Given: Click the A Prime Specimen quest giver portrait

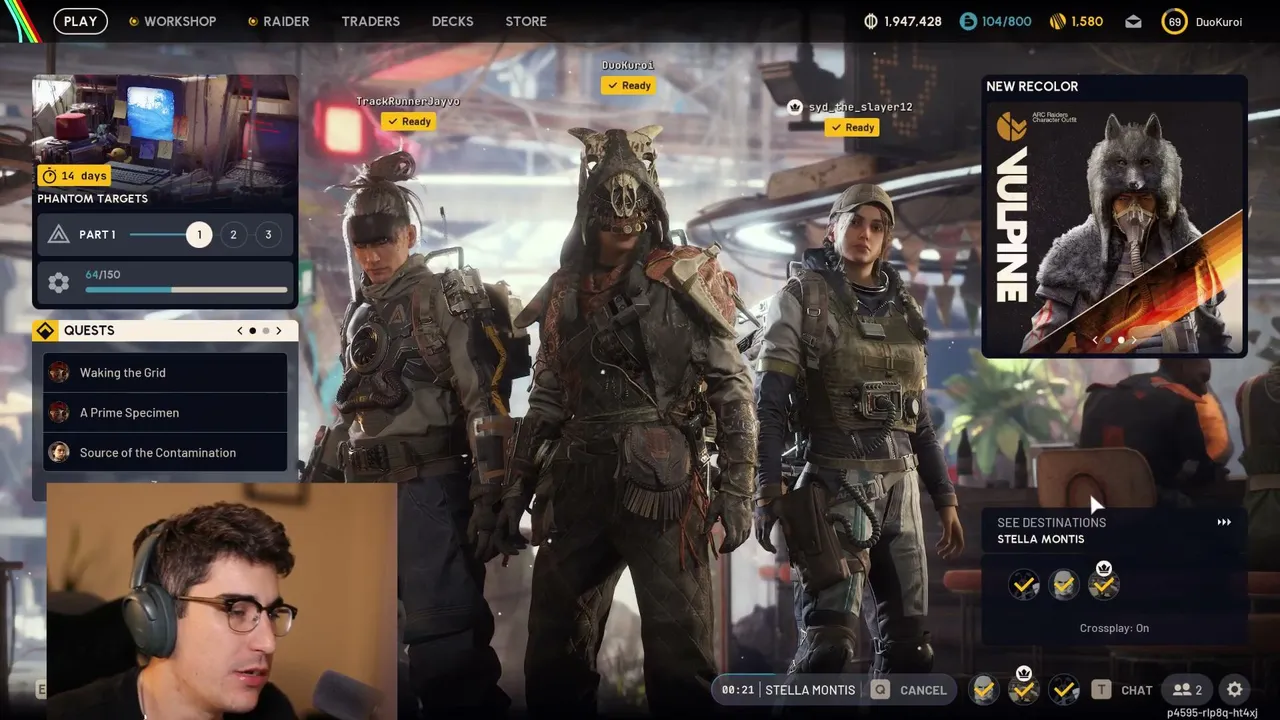Looking at the screenshot, I should [59, 412].
